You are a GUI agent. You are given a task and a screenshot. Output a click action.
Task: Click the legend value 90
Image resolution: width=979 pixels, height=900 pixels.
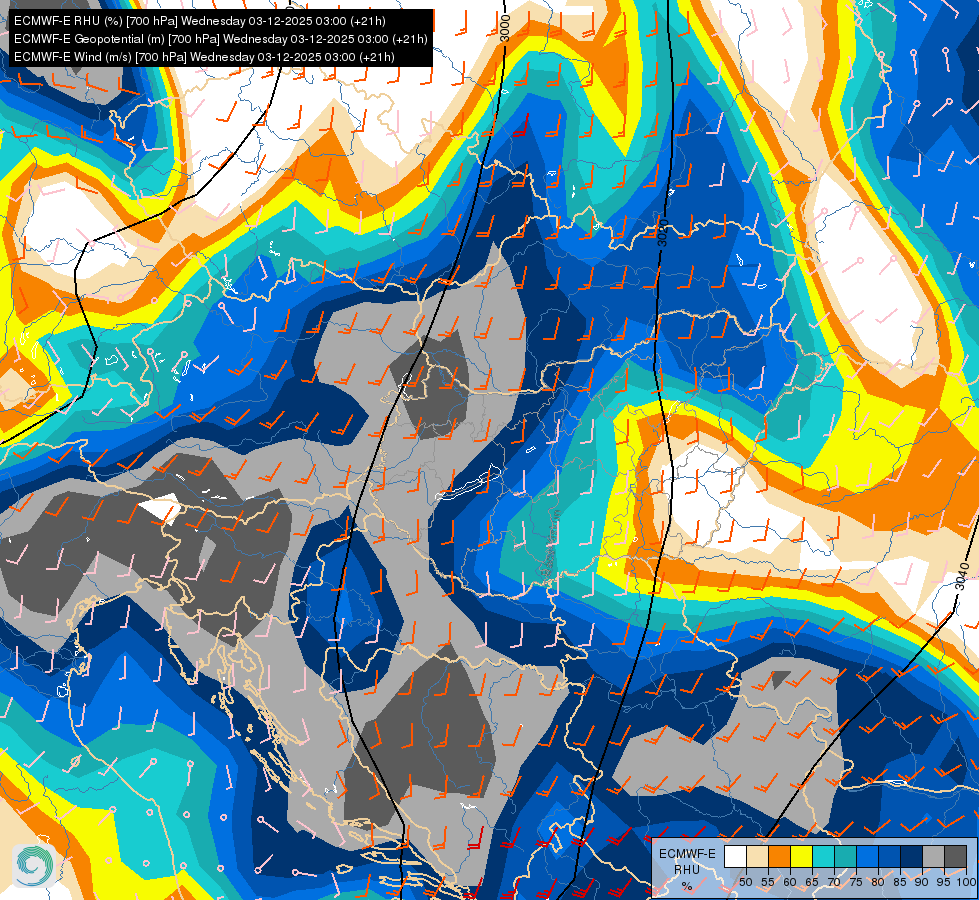coord(922,882)
